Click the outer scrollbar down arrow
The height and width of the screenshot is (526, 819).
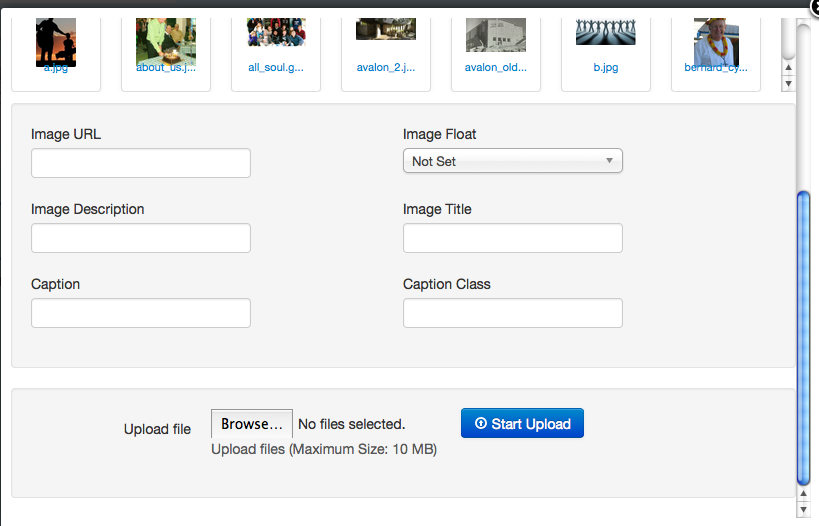point(802,509)
